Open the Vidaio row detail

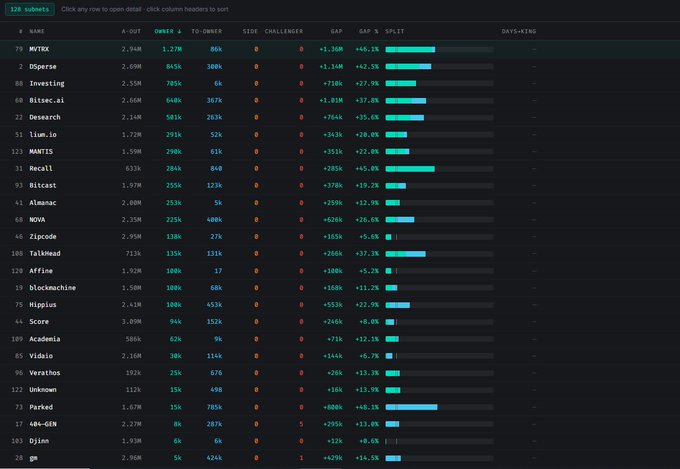(x=340, y=356)
